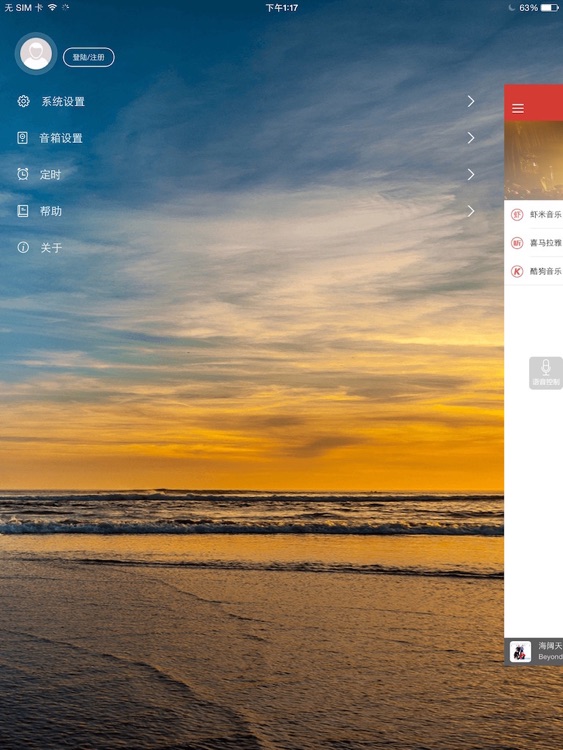
Task: Click the speaker icon for 音箱设置
Action: (x=22, y=138)
